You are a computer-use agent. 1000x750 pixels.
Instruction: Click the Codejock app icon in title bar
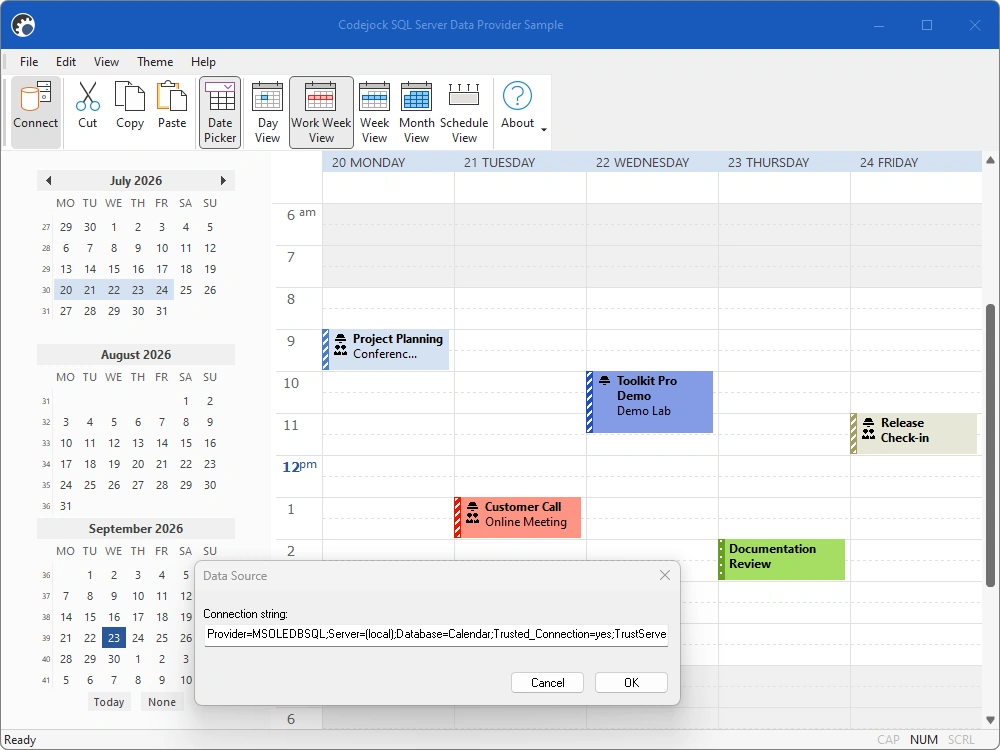click(x=24, y=25)
